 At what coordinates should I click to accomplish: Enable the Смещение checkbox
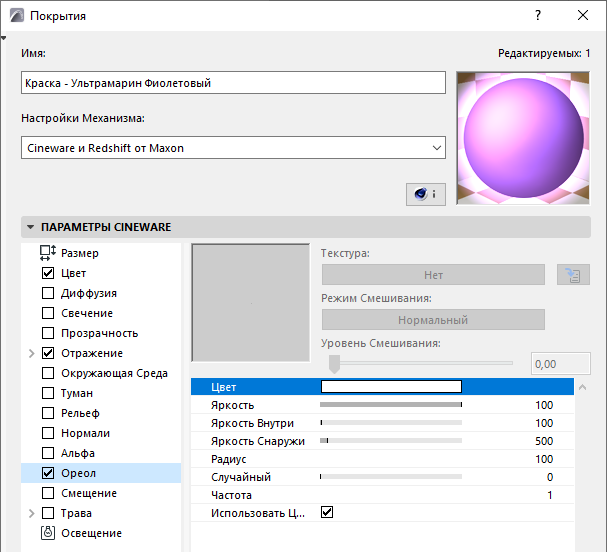click(x=48, y=493)
